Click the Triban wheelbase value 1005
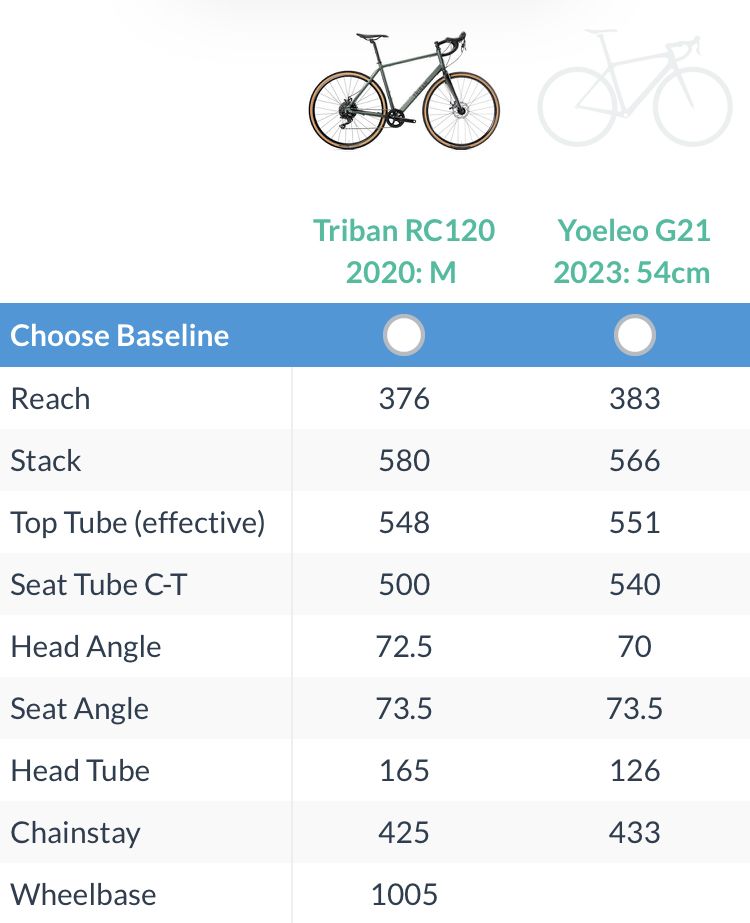The width and height of the screenshot is (750, 923). point(404,895)
